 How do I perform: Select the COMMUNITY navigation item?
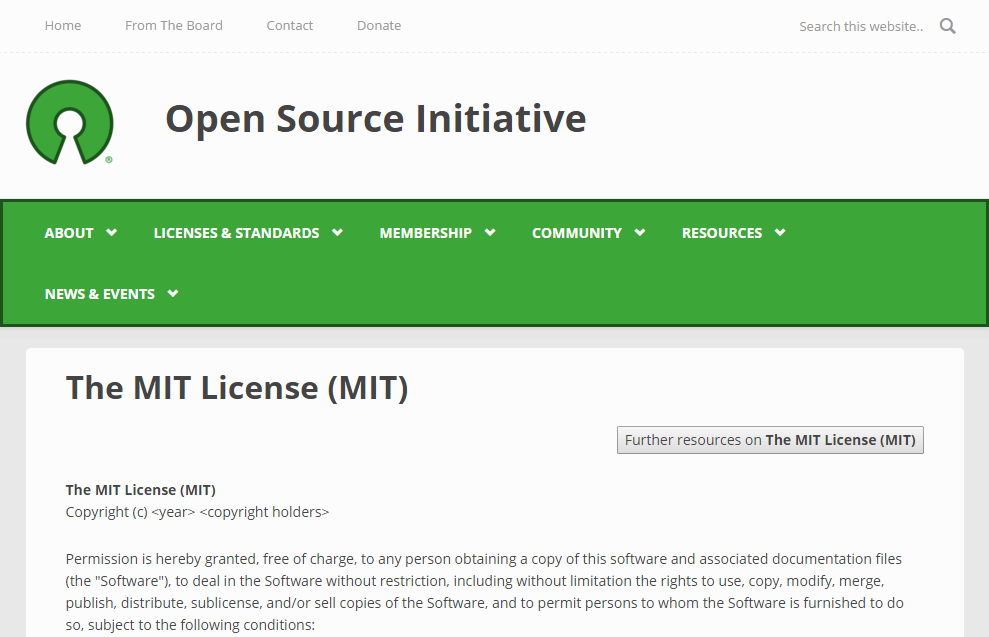[x=576, y=233]
